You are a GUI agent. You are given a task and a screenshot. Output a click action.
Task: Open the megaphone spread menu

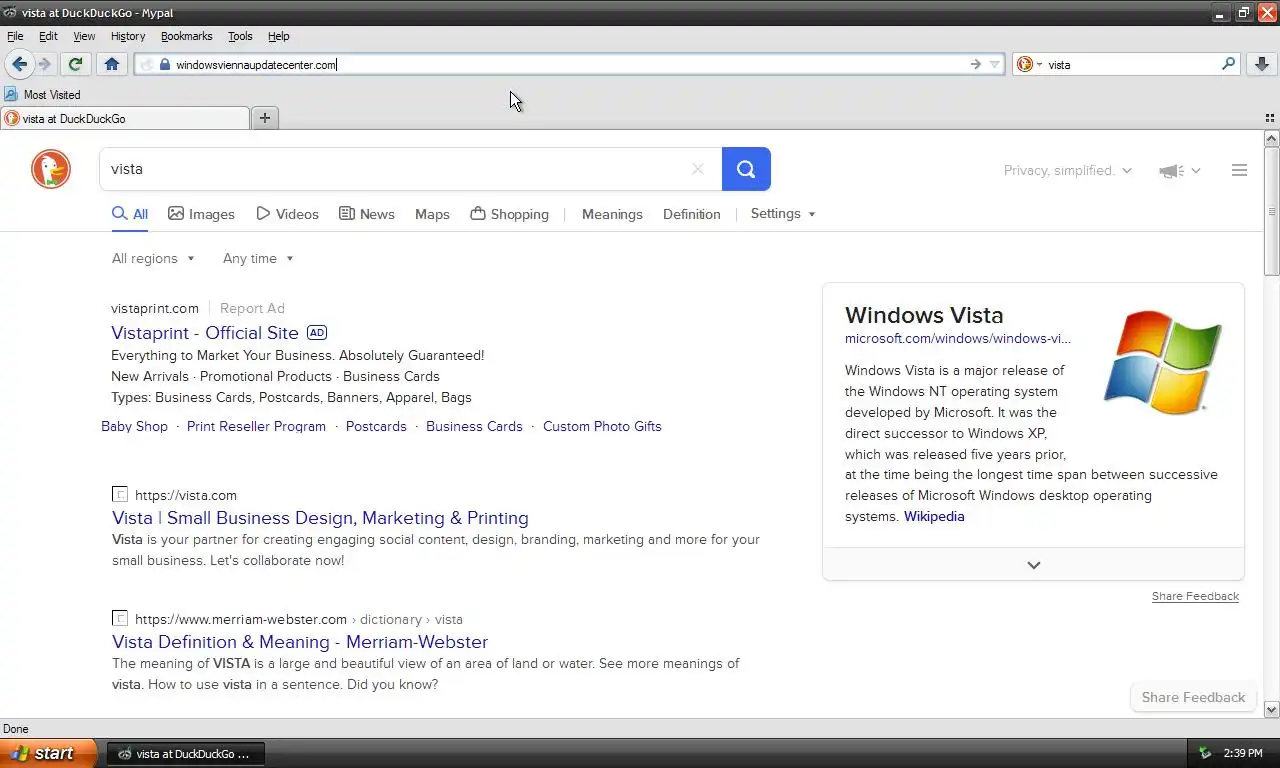pos(1179,171)
